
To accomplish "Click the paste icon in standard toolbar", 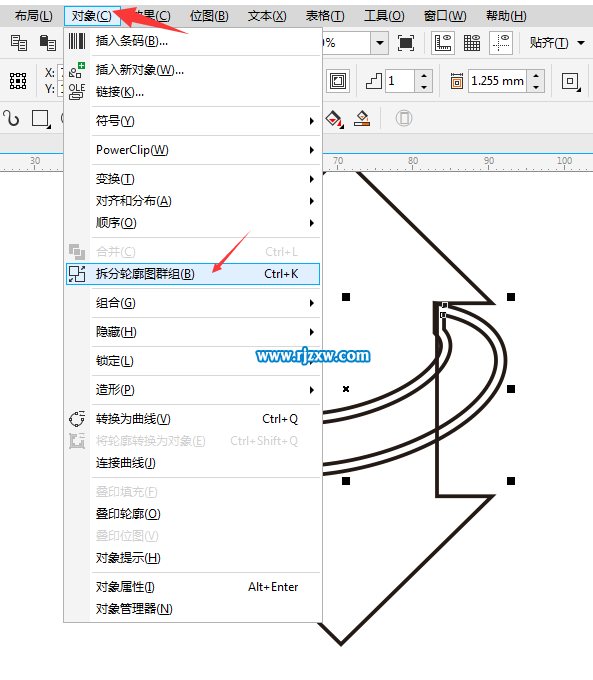I will 47,43.
